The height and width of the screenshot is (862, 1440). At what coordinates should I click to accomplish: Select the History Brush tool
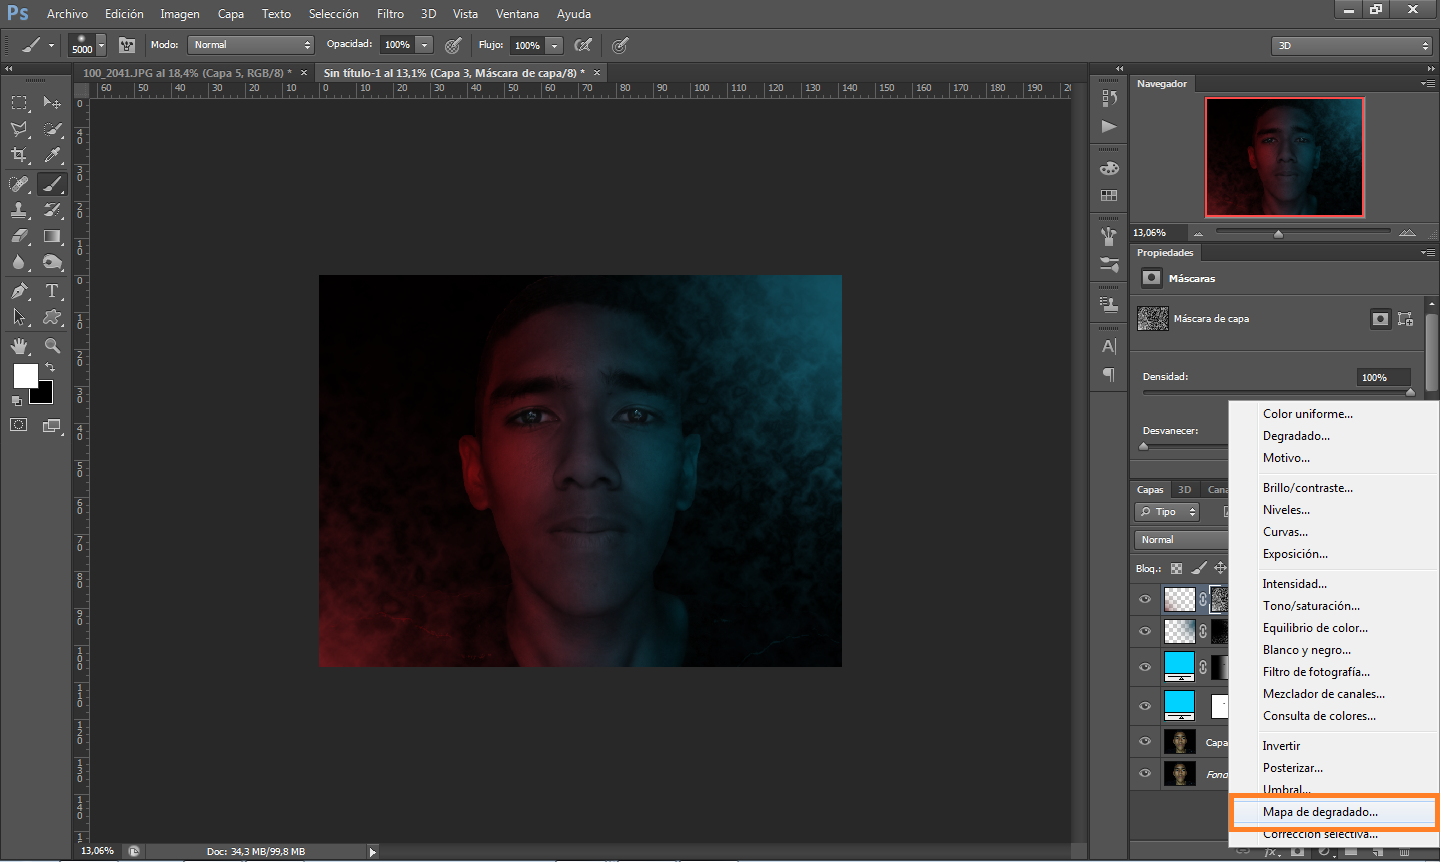52,210
